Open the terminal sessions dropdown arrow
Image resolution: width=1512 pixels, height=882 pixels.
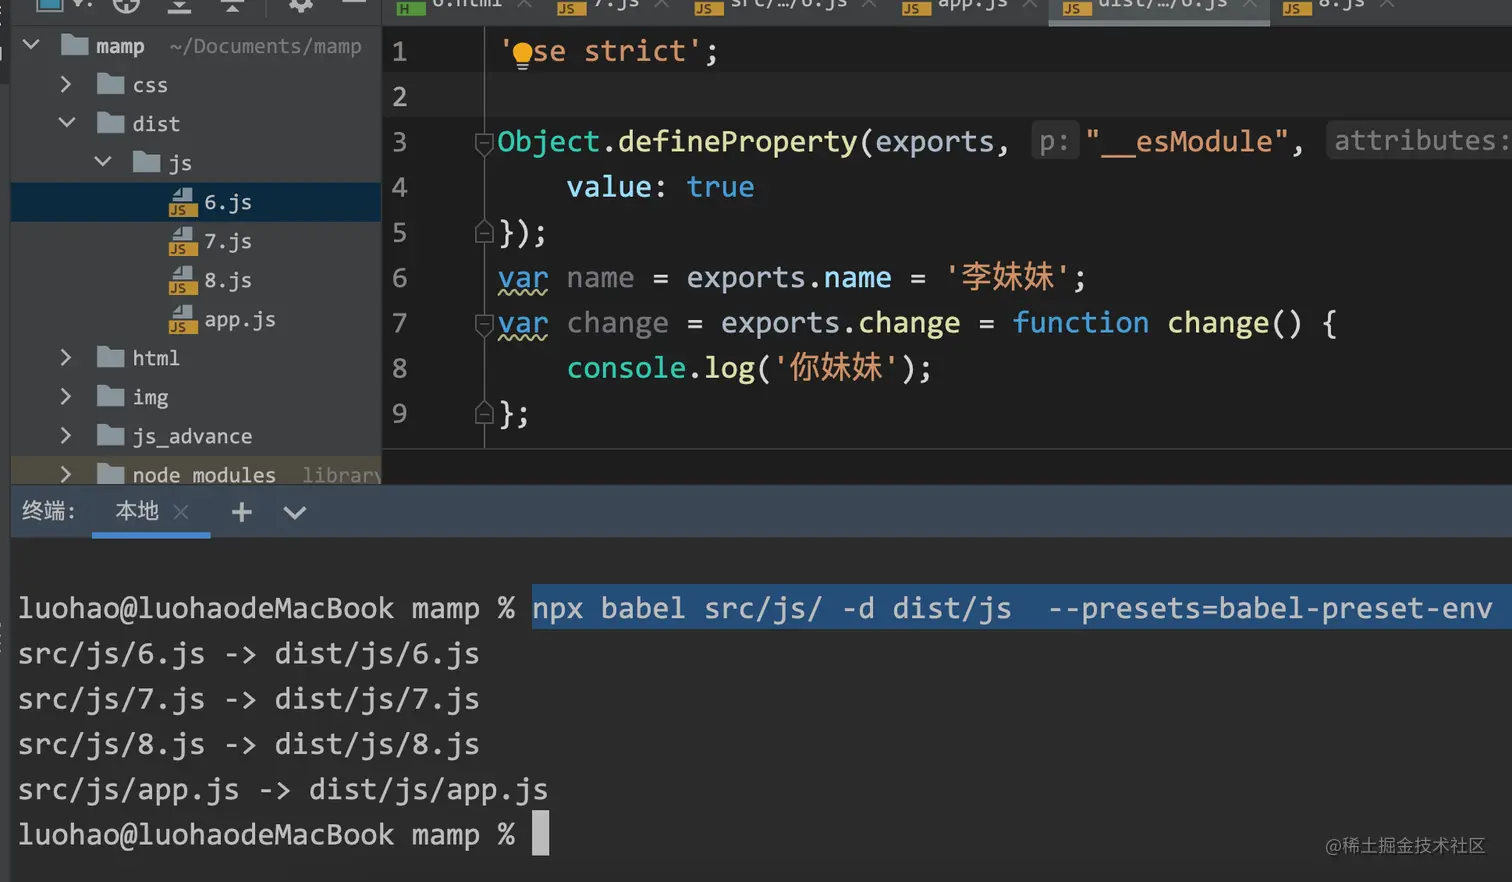point(294,513)
